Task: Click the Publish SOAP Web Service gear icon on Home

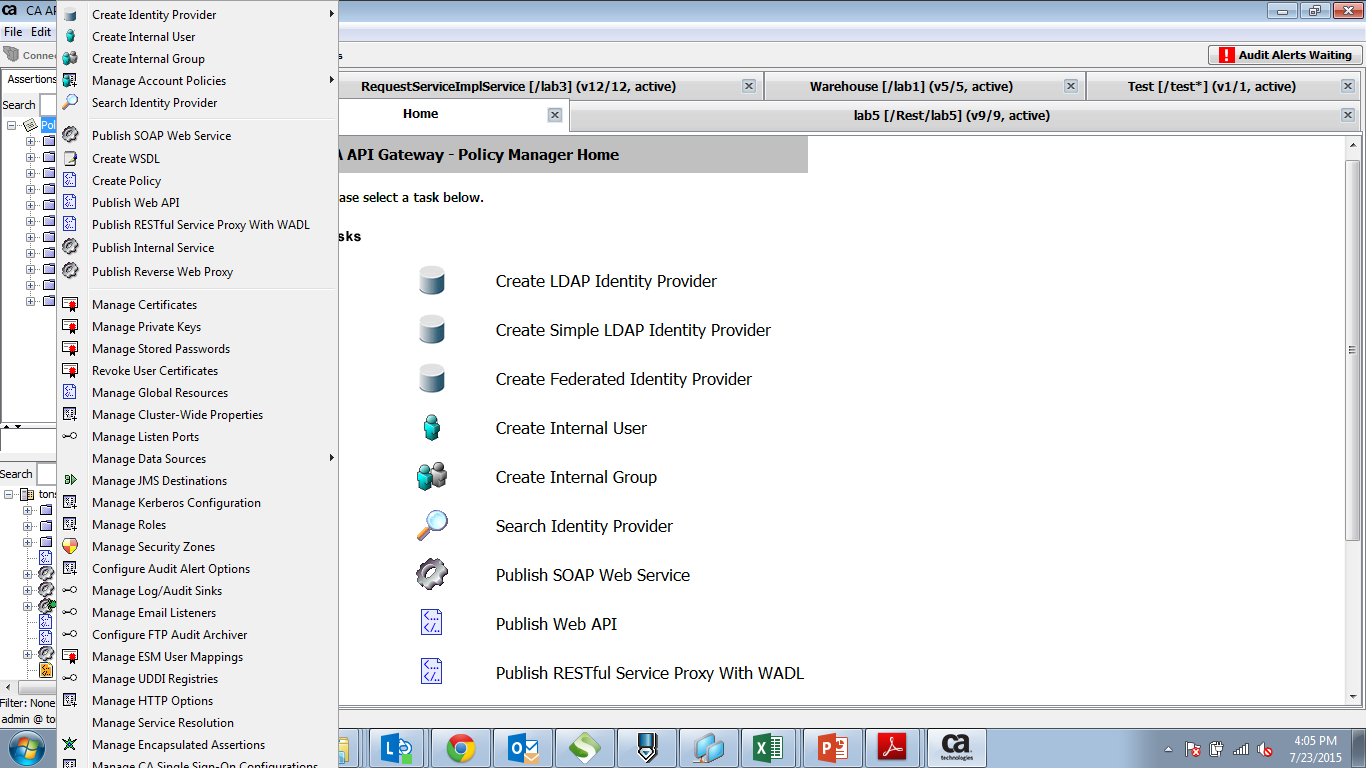Action: click(431, 575)
